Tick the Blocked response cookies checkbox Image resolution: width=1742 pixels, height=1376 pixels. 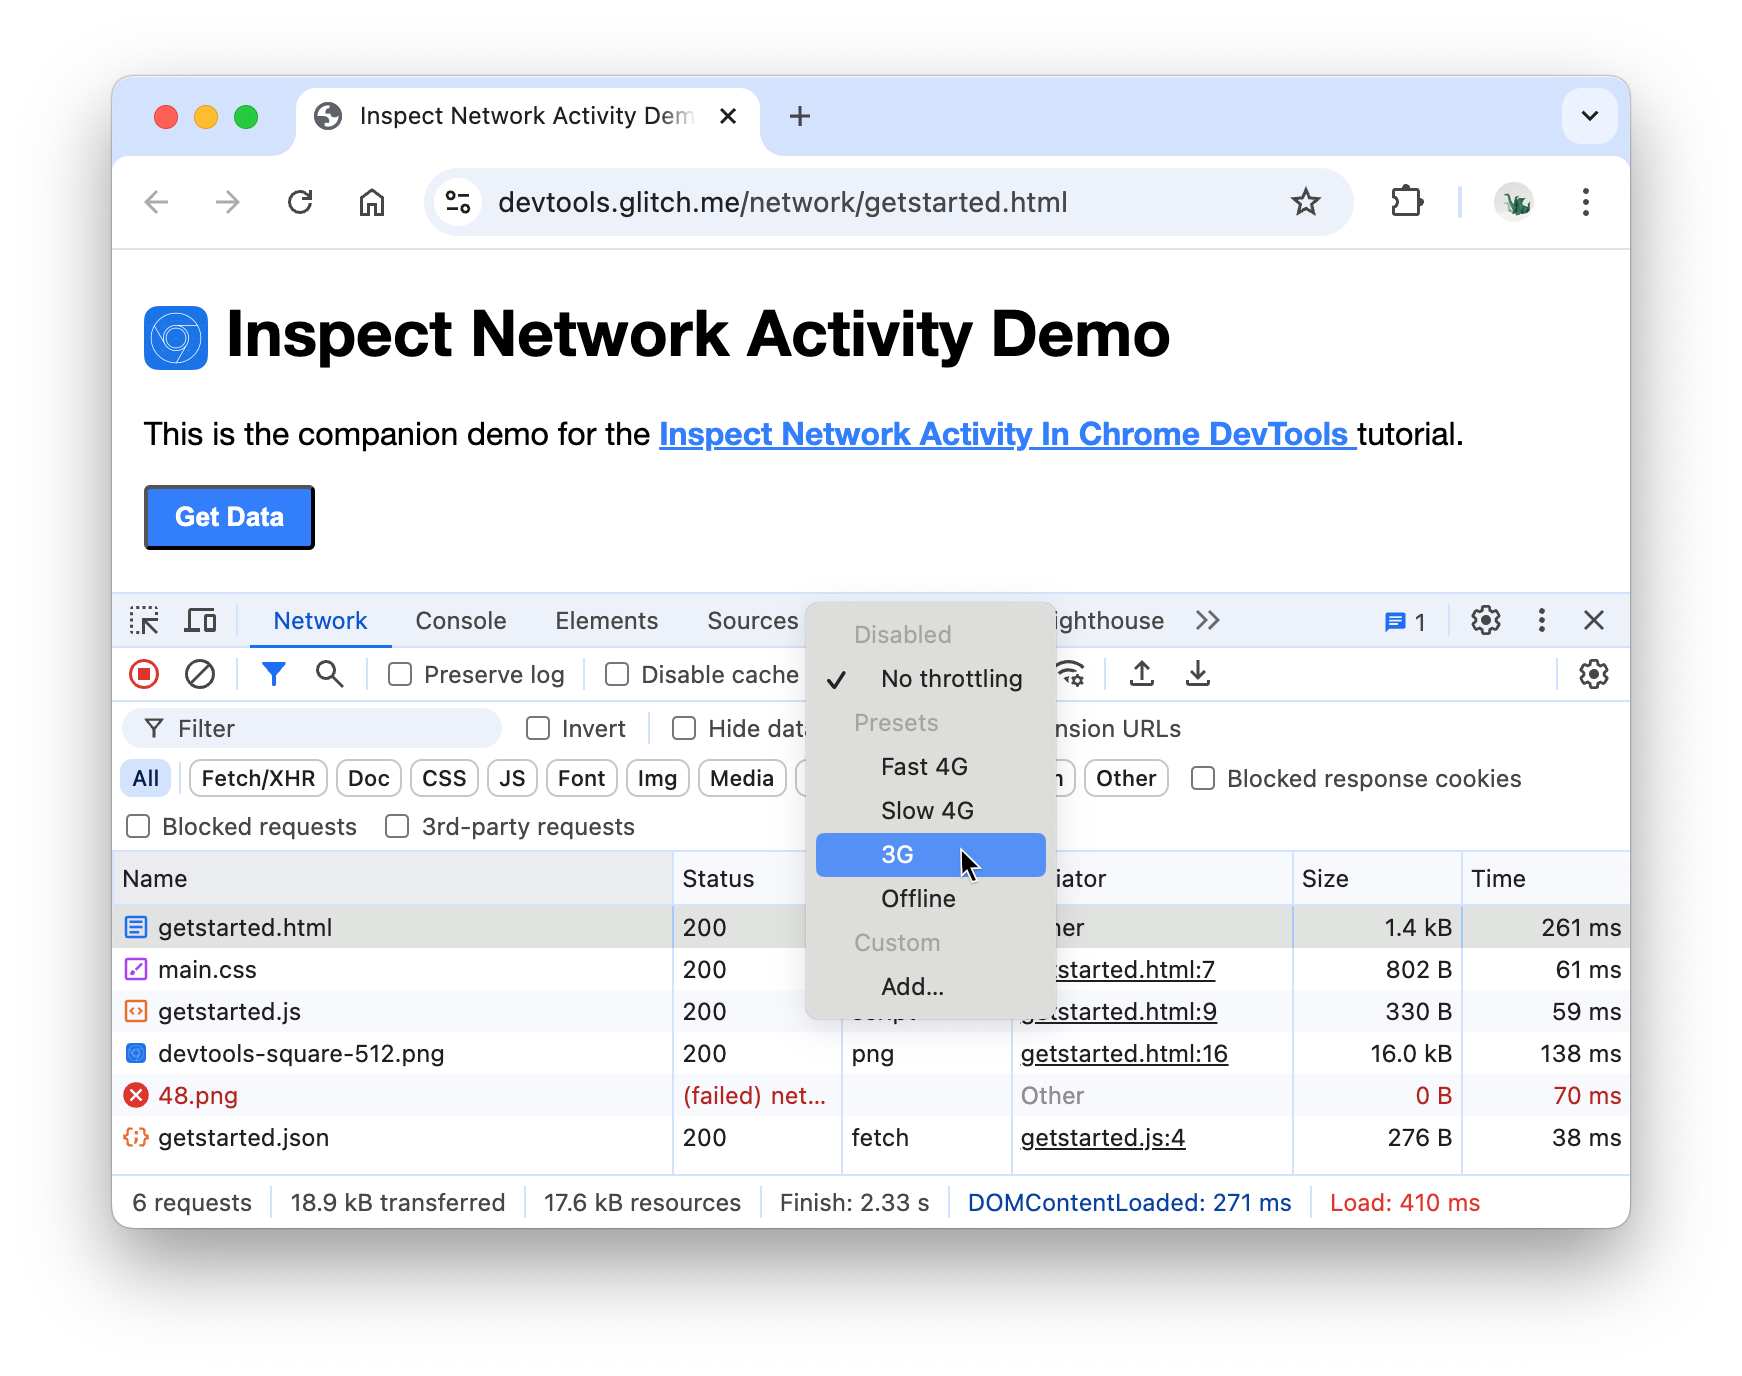1203,779
